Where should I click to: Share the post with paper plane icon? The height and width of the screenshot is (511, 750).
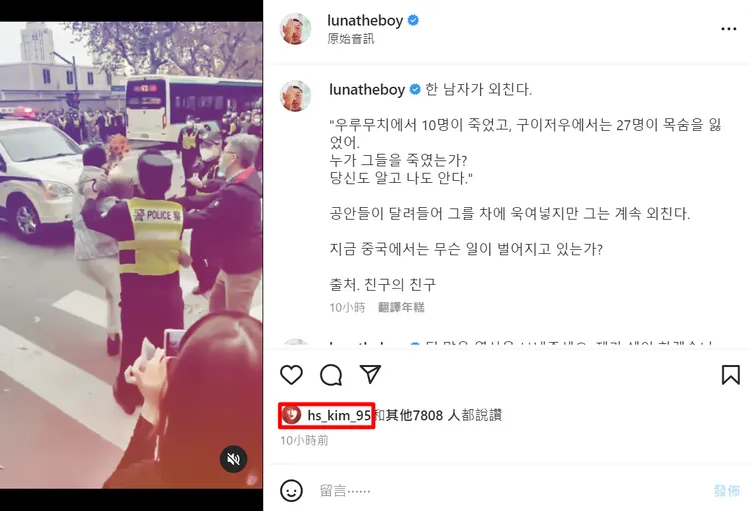click(x=370, y=374)
